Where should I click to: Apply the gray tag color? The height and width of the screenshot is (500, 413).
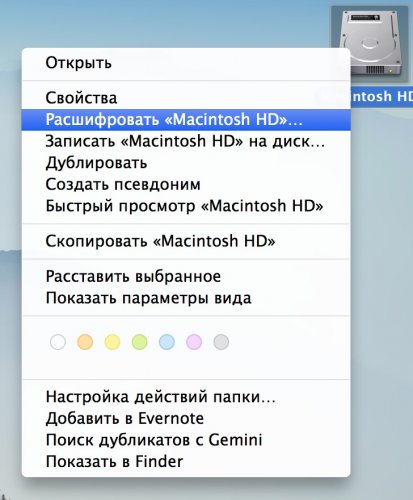pyautogui.click(x=221, y=342)
